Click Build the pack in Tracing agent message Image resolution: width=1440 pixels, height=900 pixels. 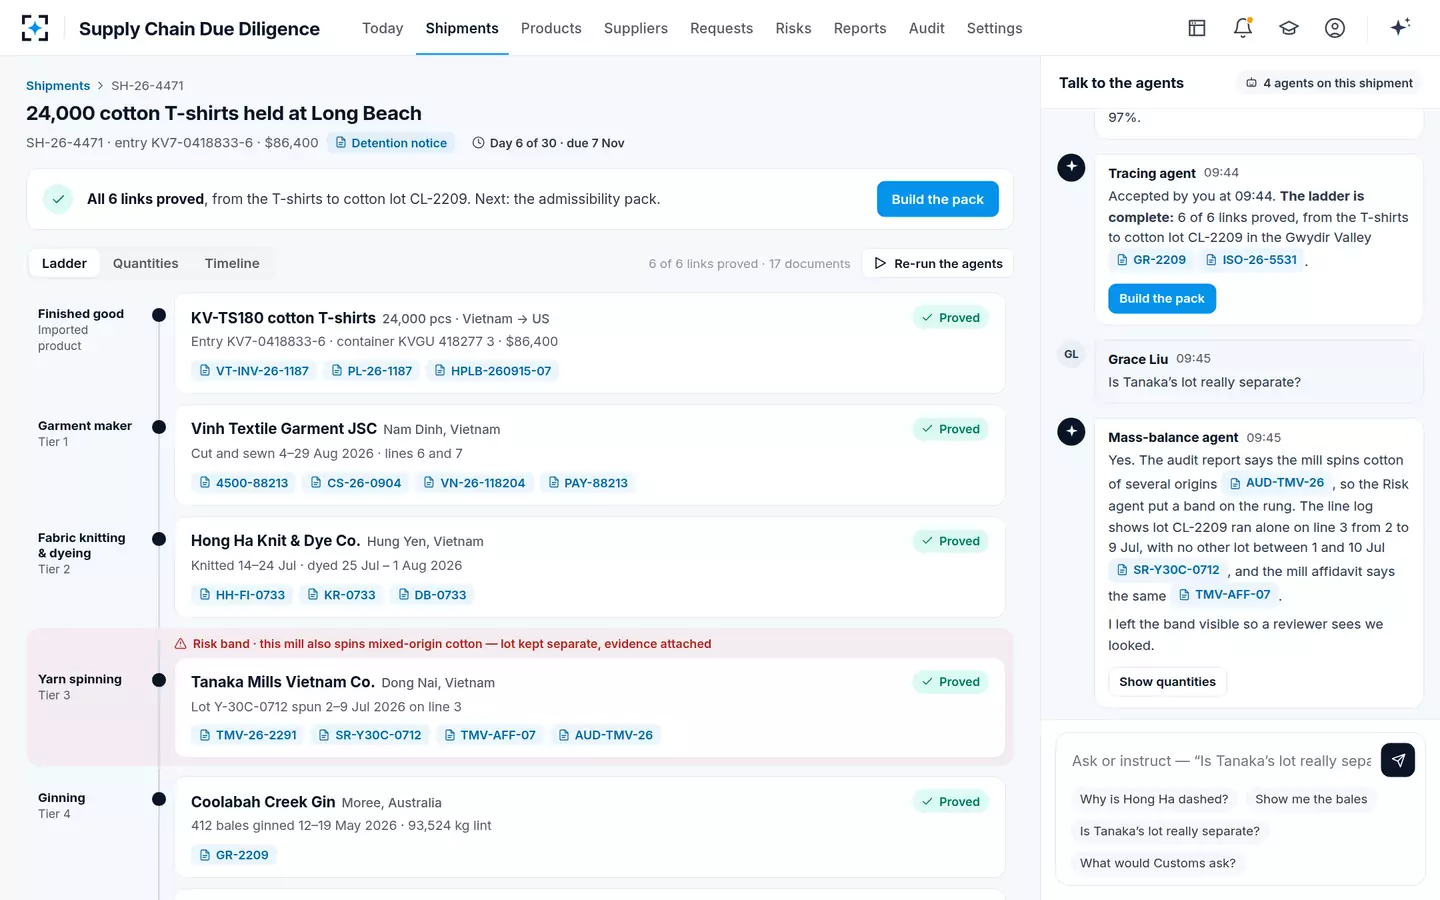pyautogui.click(x=1162, y=298)
